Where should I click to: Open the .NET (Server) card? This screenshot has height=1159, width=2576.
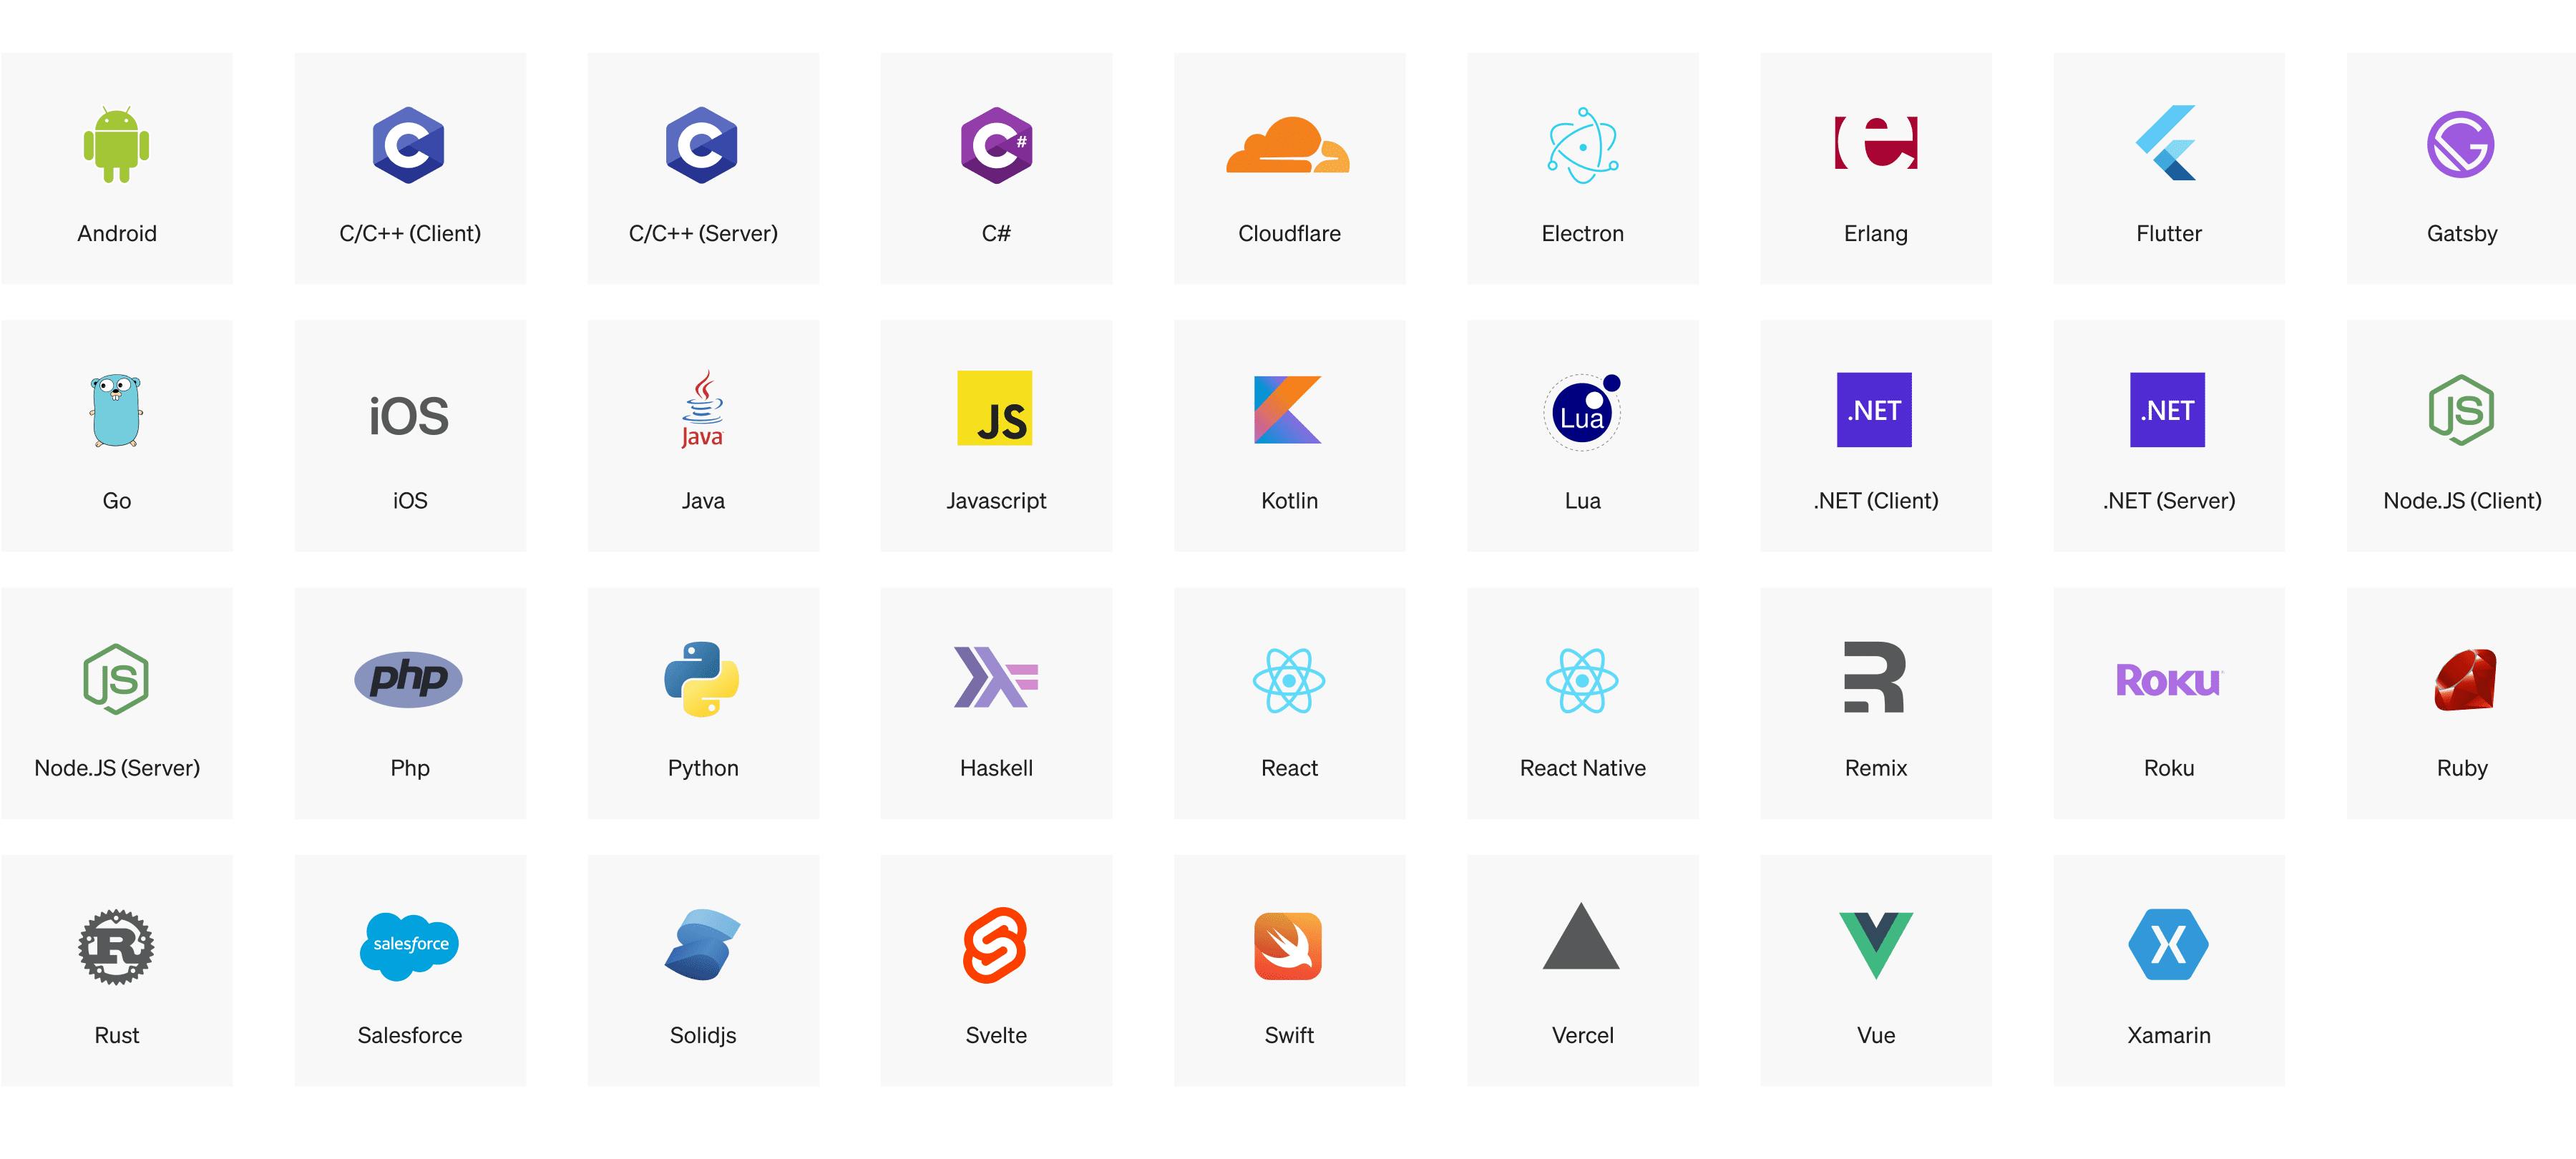2168,436
